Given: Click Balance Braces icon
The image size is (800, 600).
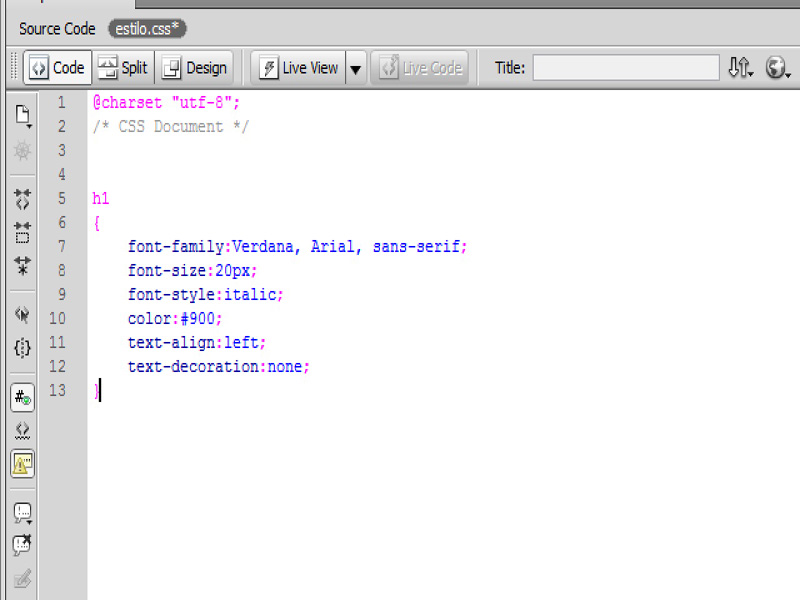Looking at the screenshot, I should pos(22,348).
